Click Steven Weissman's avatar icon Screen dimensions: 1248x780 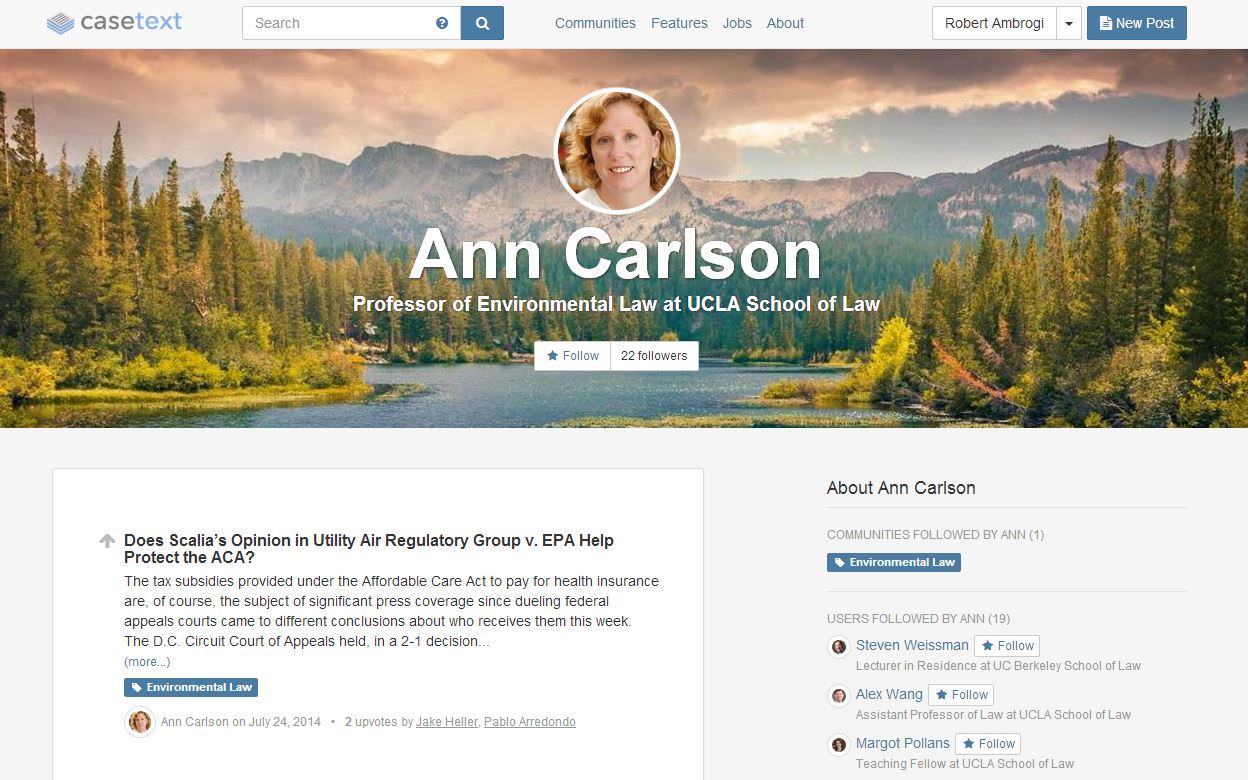839,647
